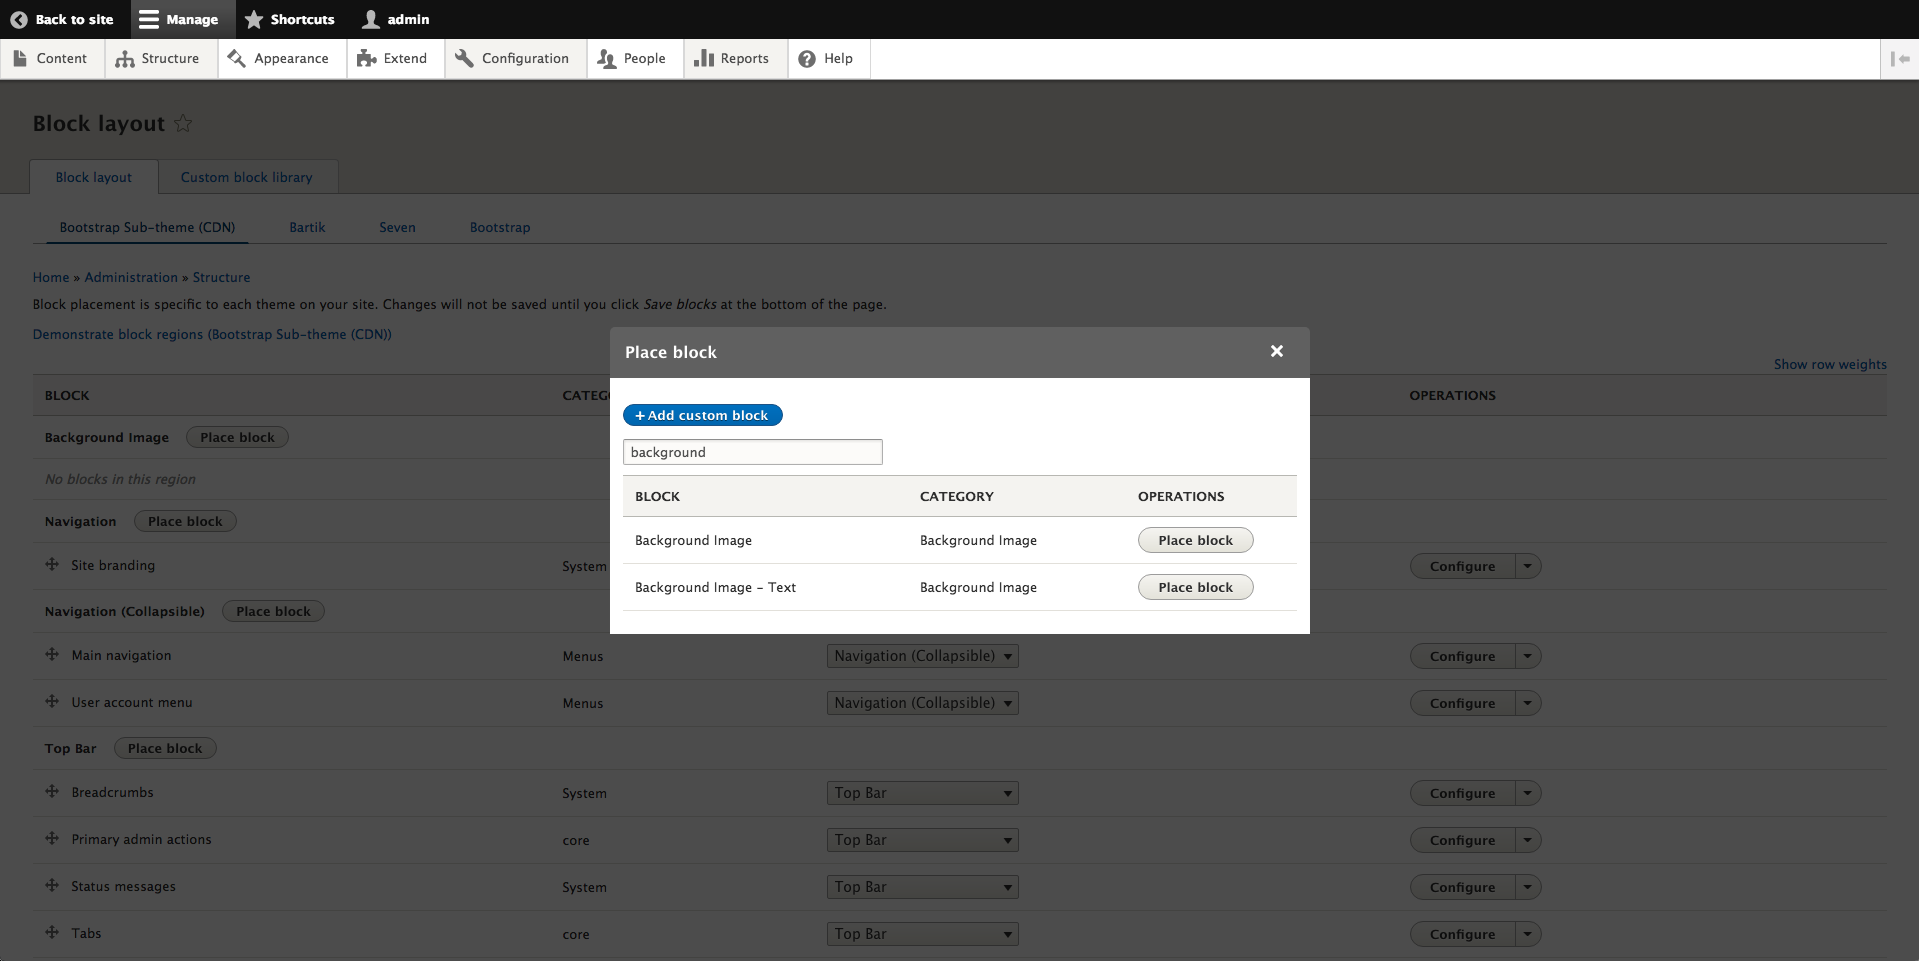Click the Back to site arrow icon
The width and height of the screenshot is (1919, 961).
point(18,19)
